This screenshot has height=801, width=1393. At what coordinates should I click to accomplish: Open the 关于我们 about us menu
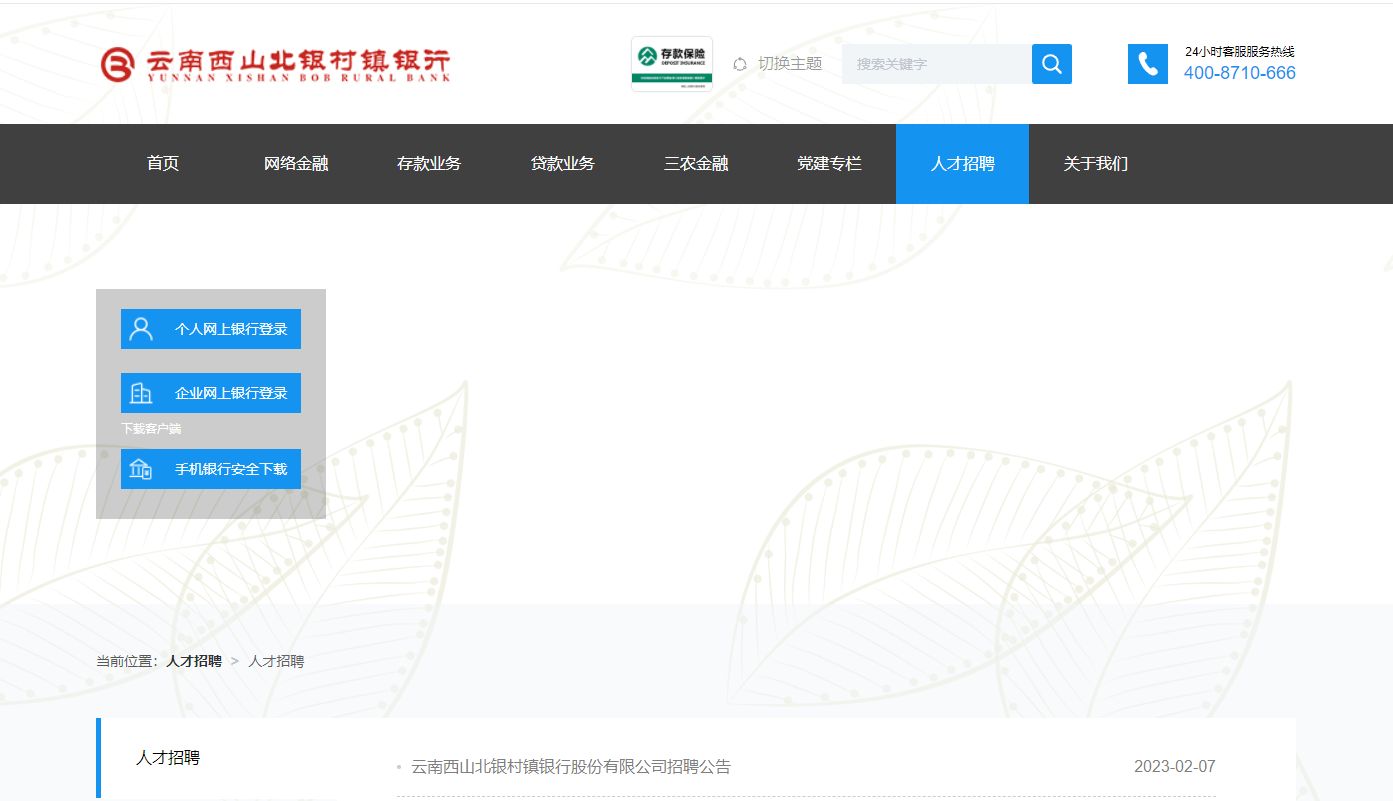point(1095,164)
